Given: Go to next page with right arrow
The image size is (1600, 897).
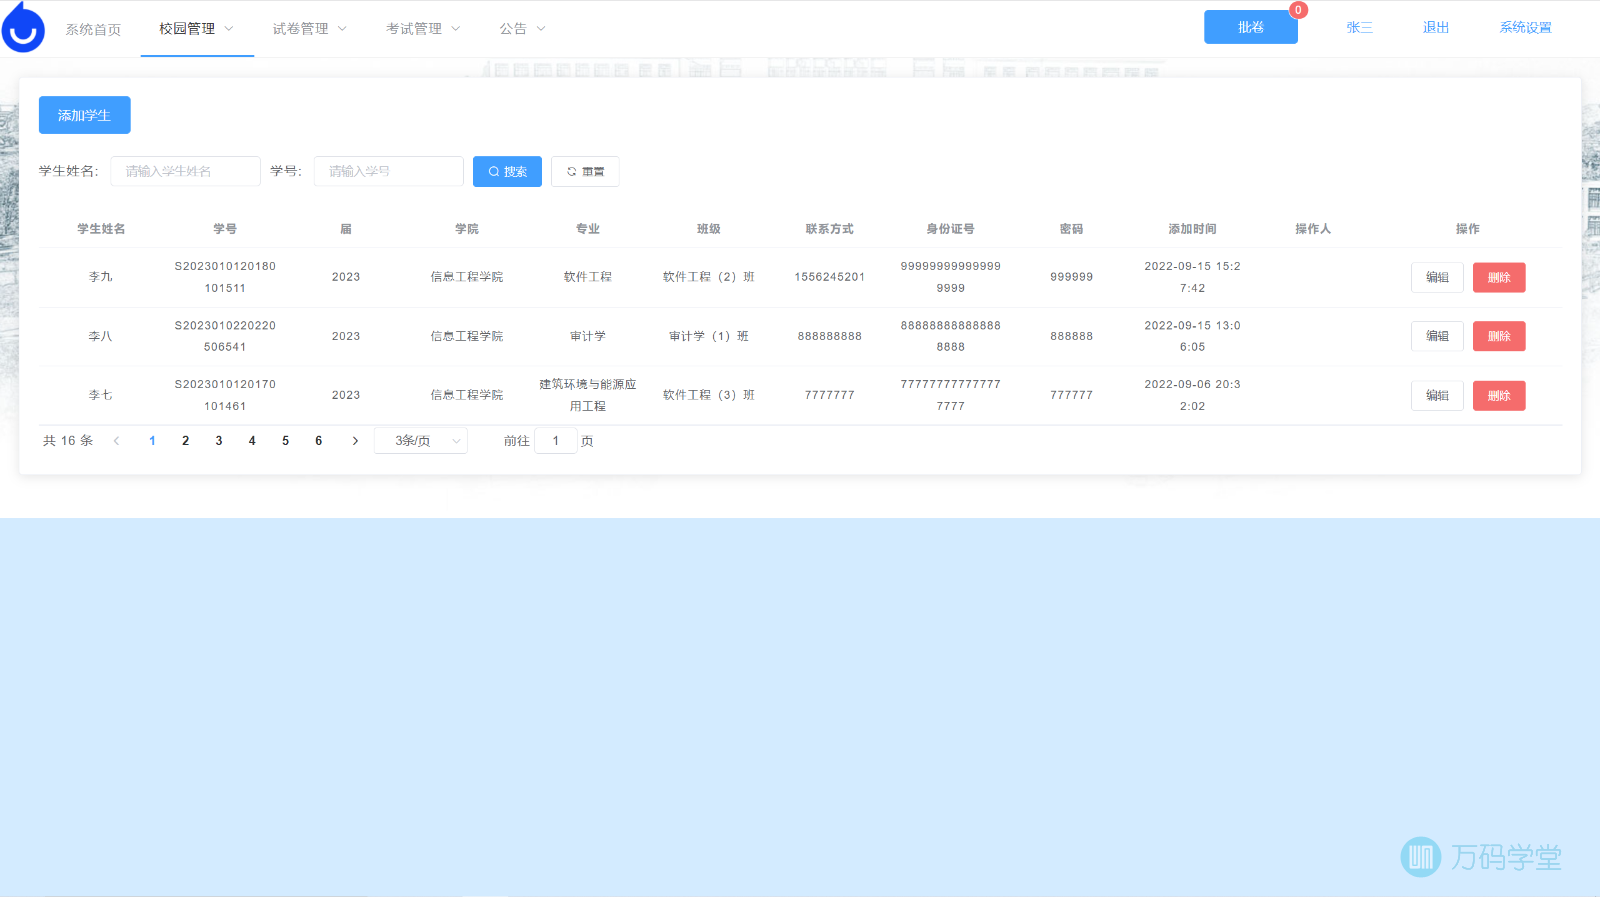Looking at the screenshot, I should [x=355, y=441].
